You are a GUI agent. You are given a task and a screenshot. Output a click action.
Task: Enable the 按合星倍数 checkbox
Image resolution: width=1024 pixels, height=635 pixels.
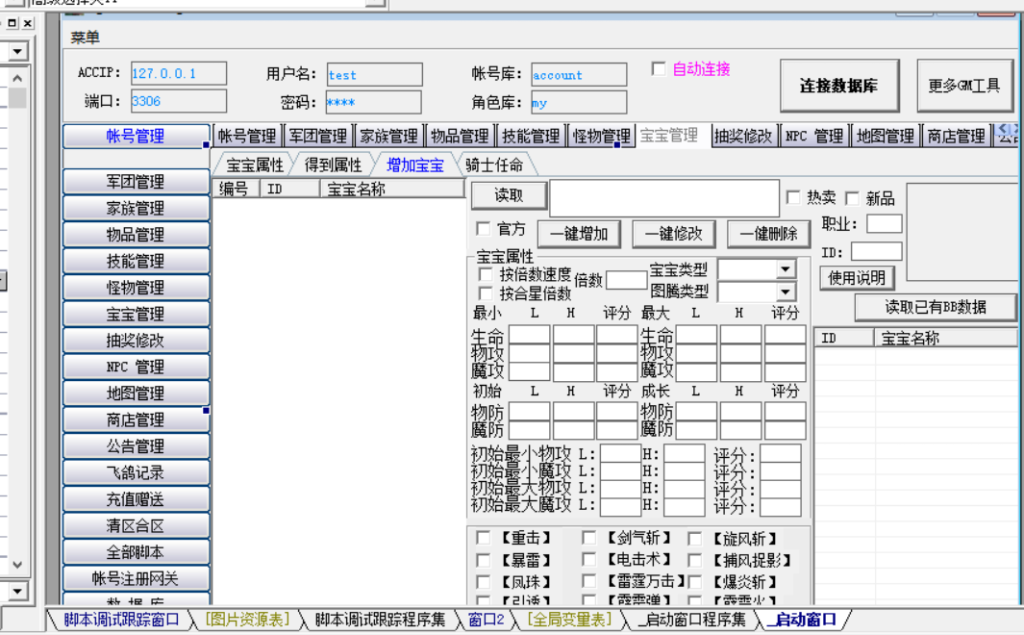[486, 293]
